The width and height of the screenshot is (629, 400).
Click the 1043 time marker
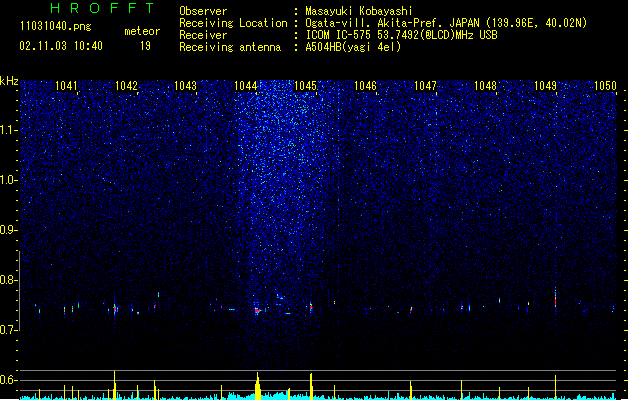click(x=185, y=86)
